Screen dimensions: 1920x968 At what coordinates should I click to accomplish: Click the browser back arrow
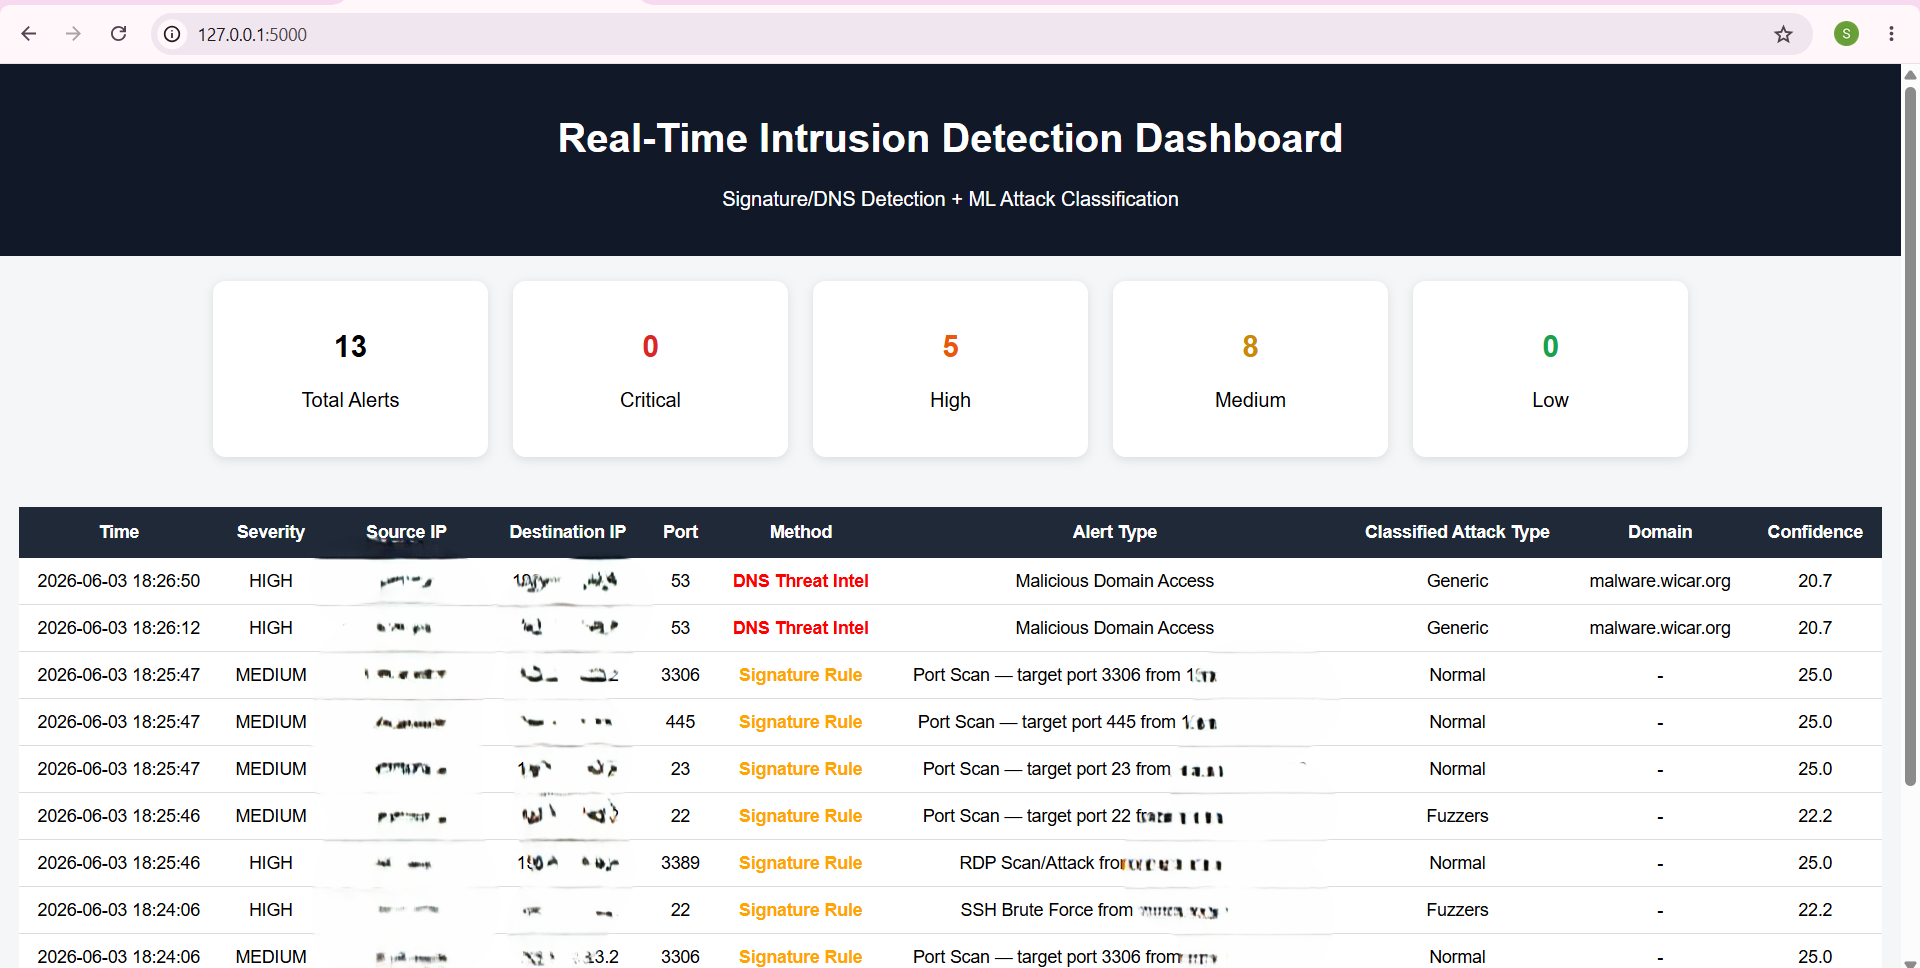point(29,34)
